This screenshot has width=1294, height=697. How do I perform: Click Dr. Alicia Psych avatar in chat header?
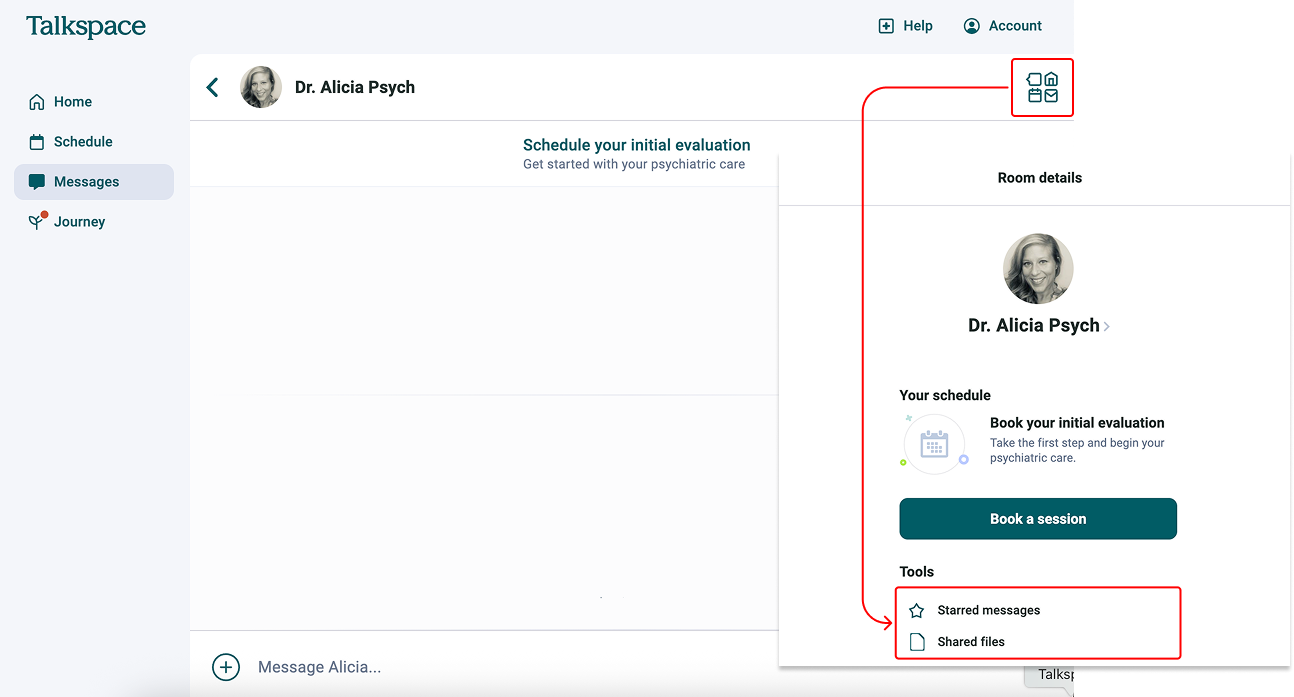click(261, 87)
